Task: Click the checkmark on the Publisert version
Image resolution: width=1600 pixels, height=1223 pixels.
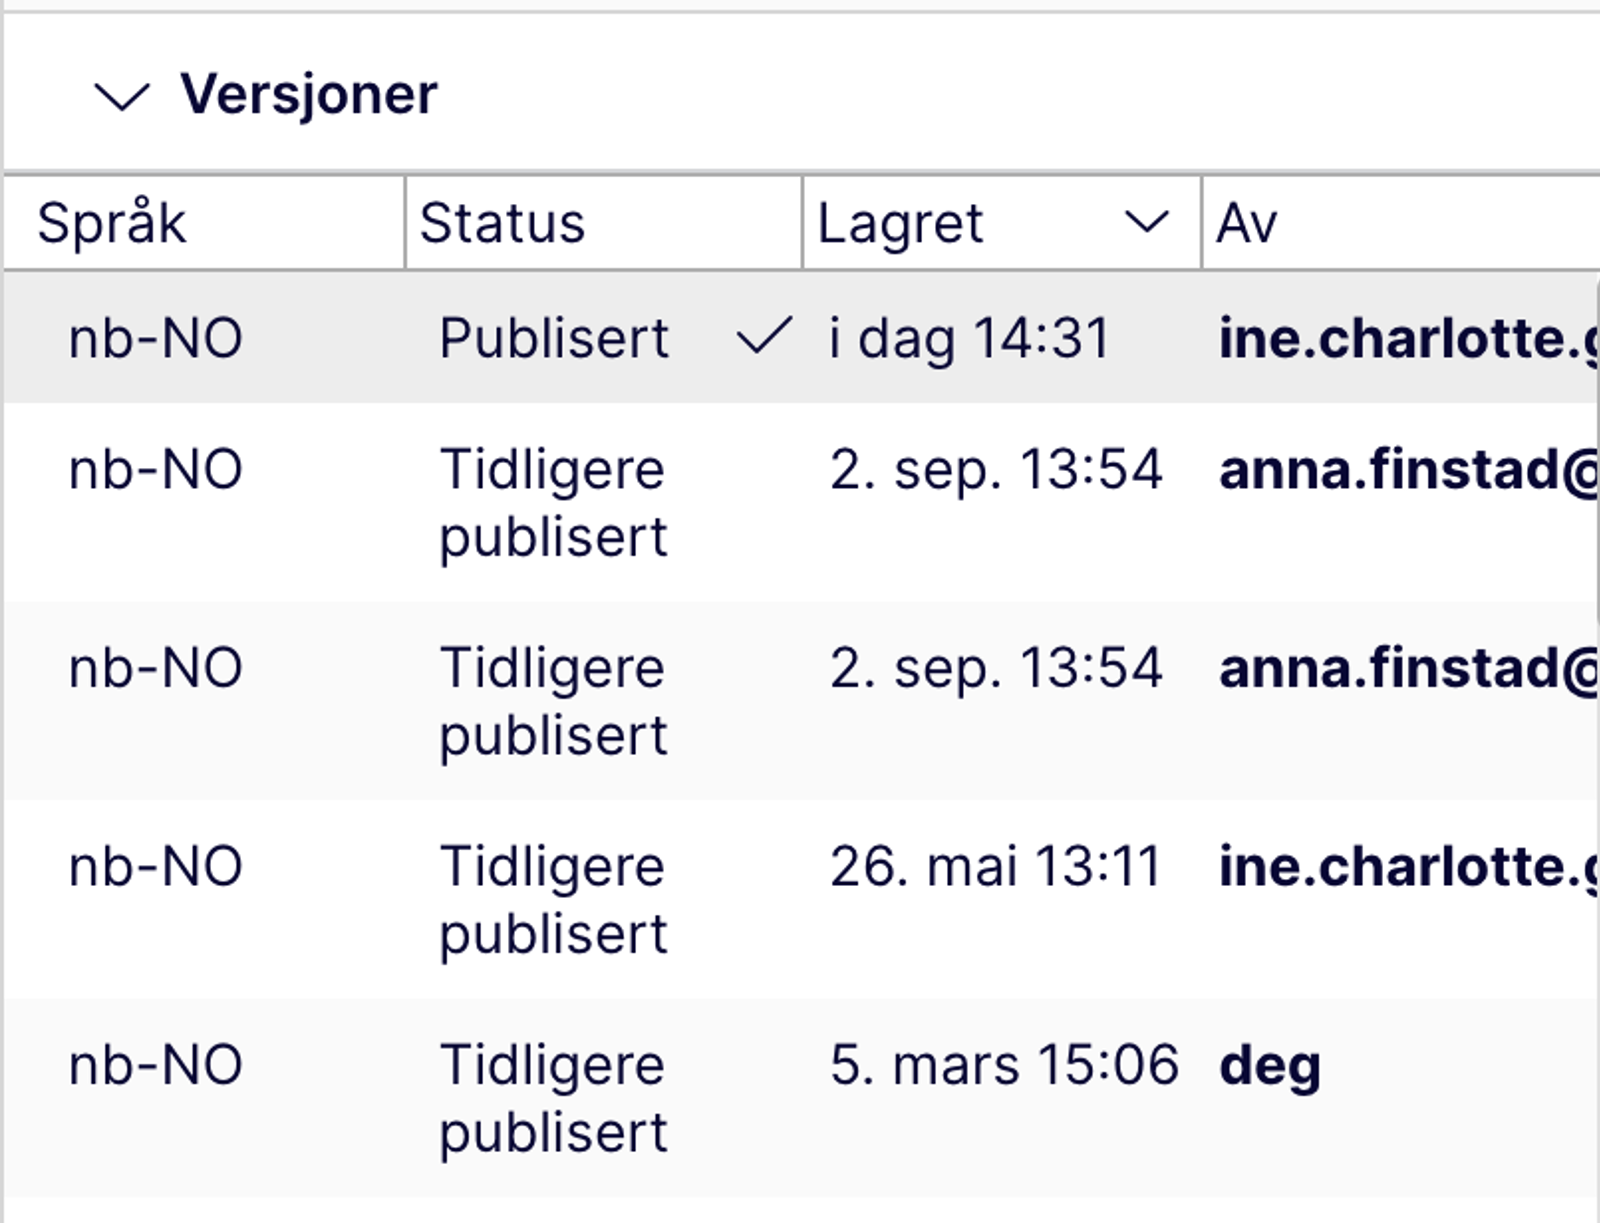Action: point(764,336)
